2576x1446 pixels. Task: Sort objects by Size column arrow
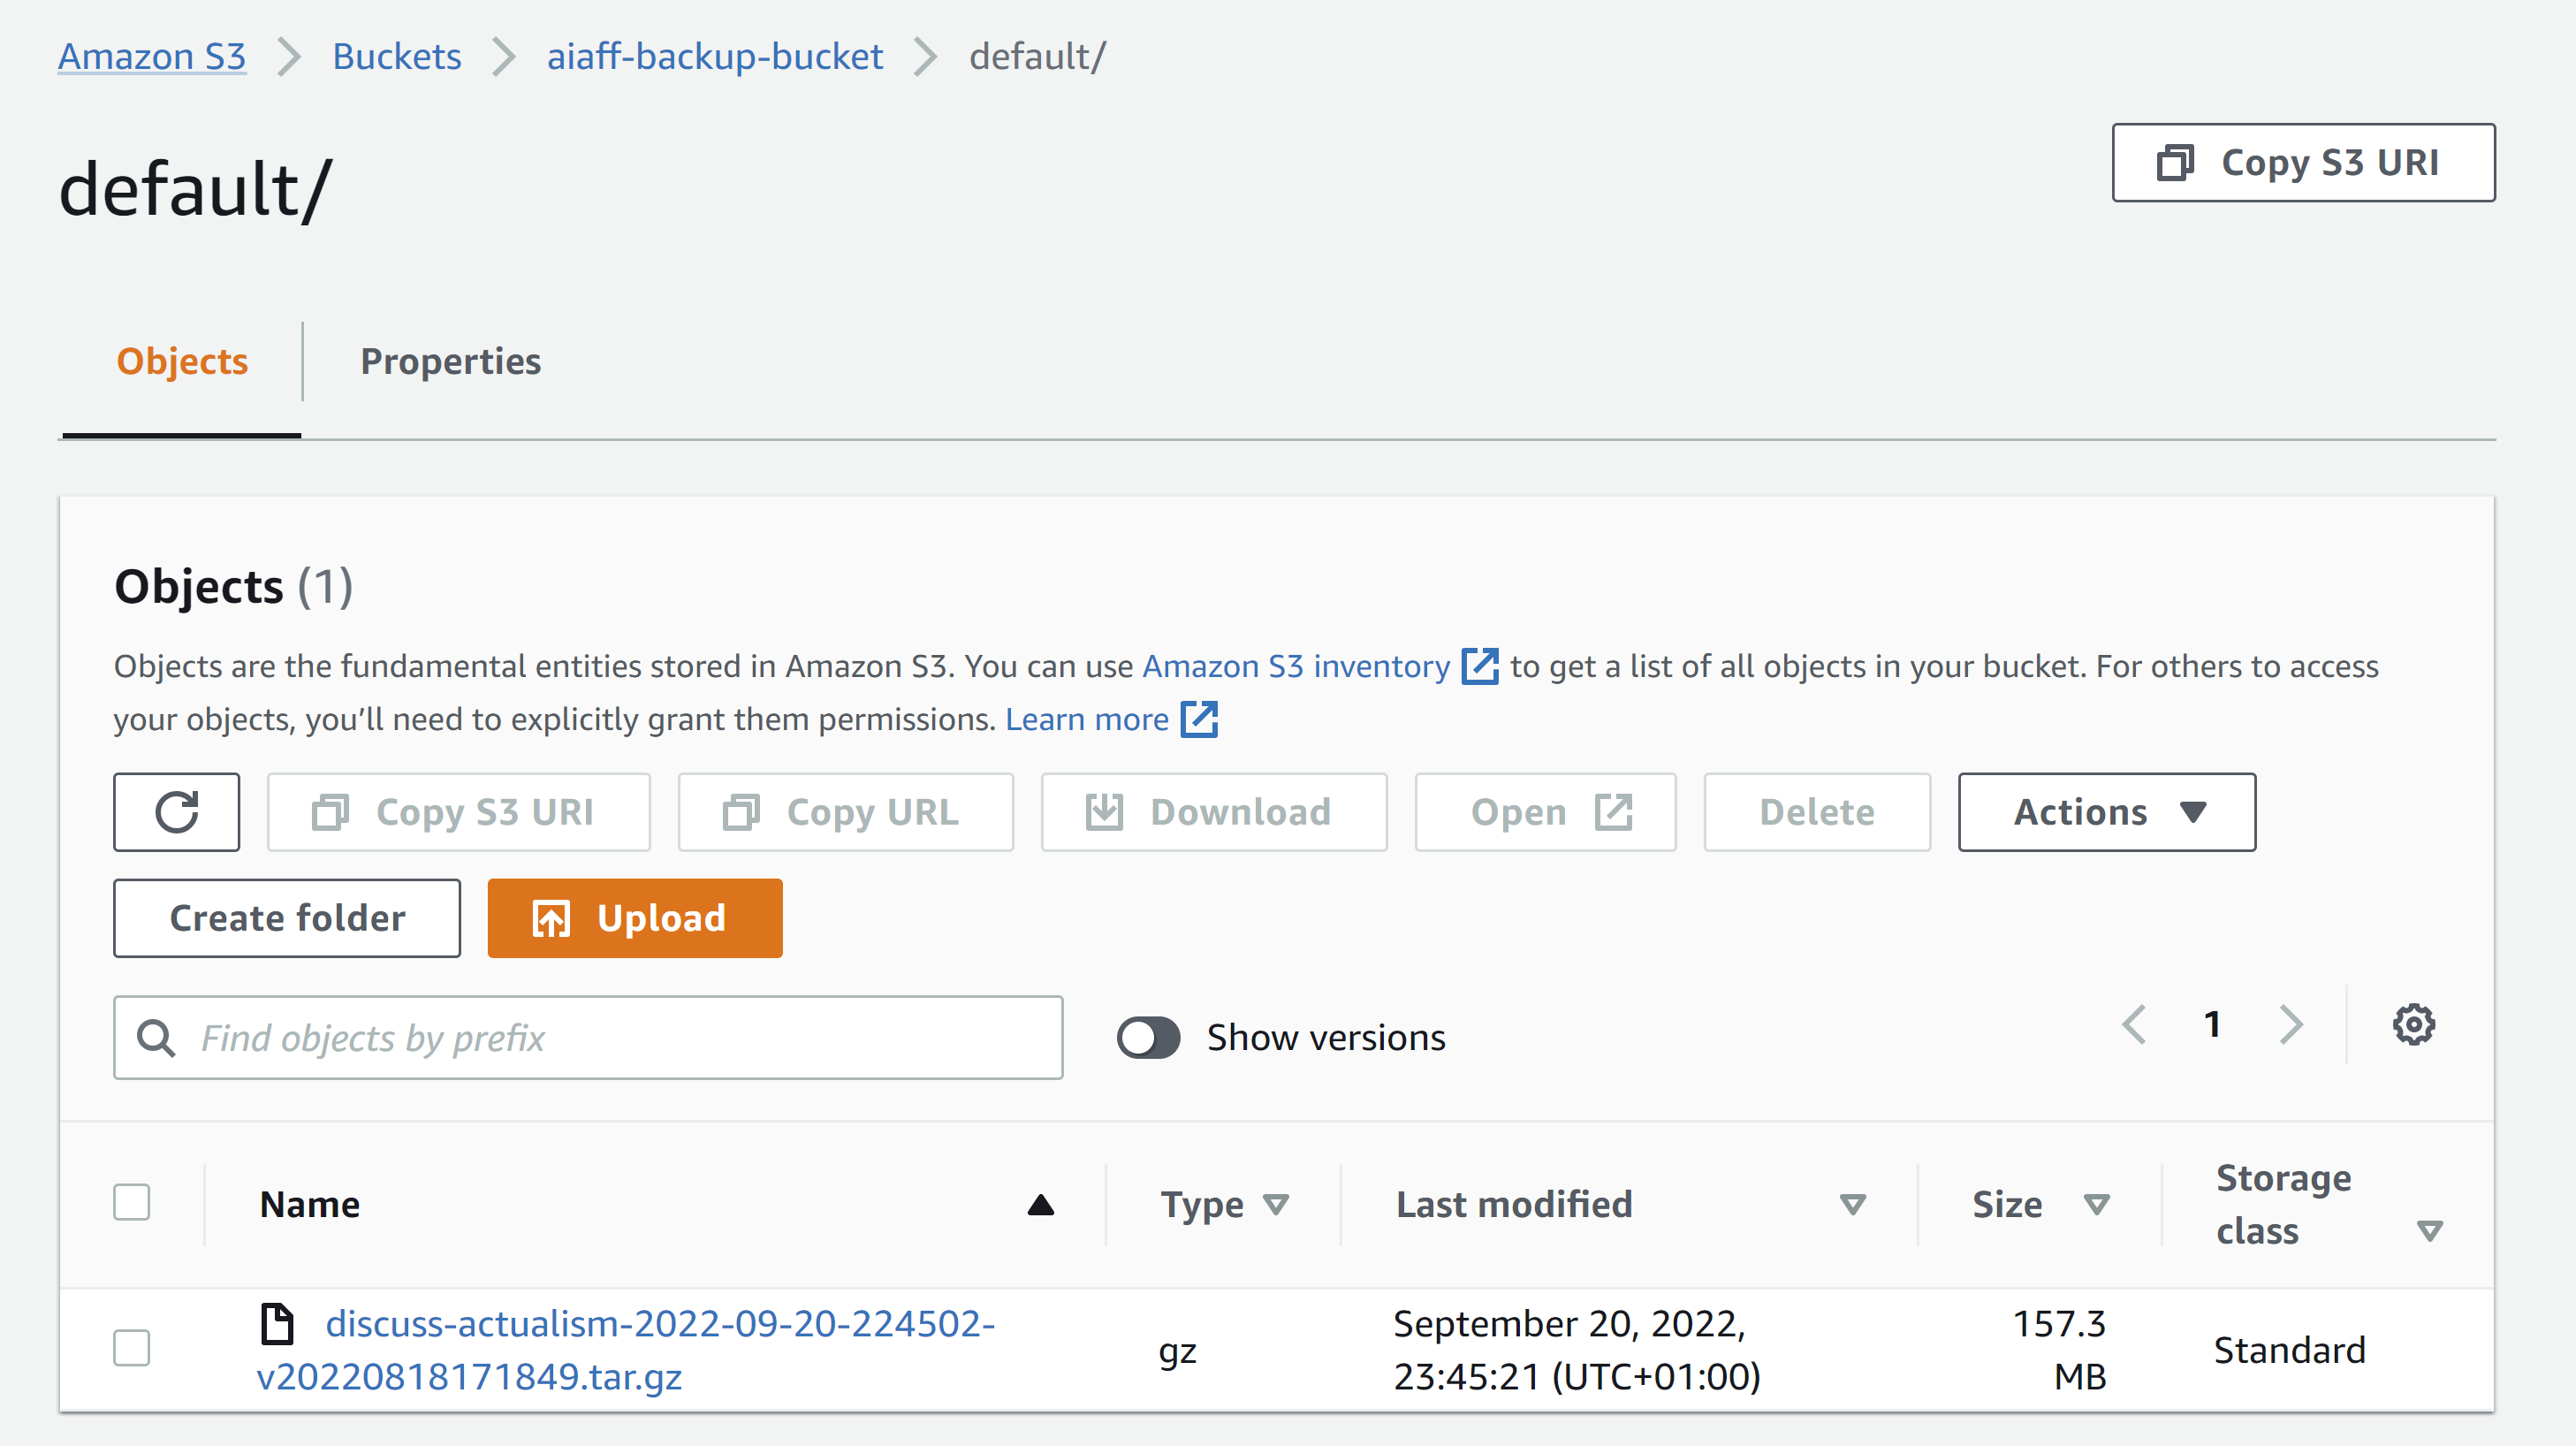click(2096, 1204)
